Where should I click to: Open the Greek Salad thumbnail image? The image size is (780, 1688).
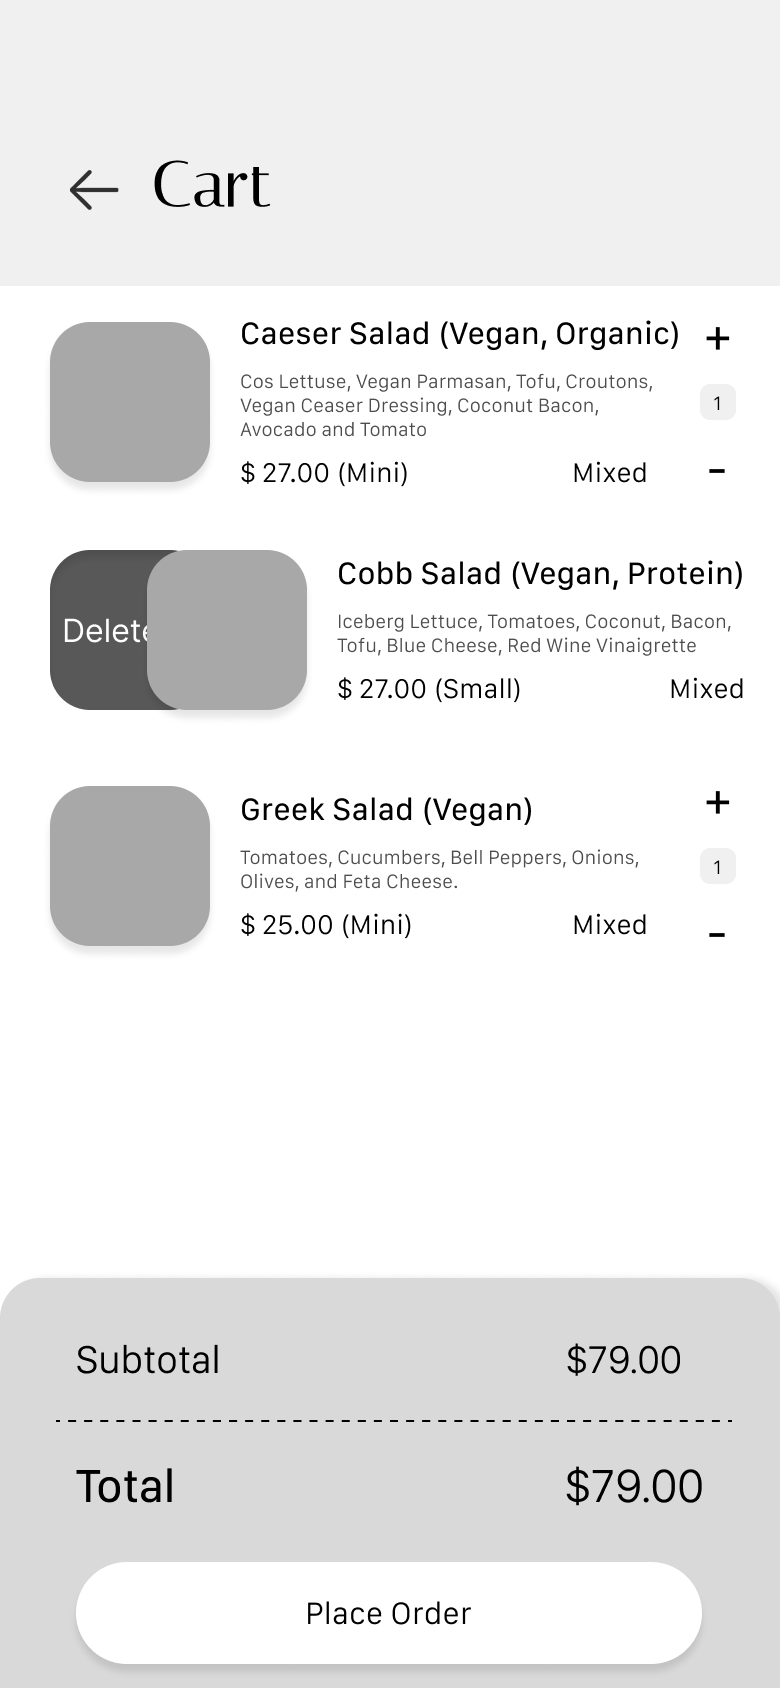pos(130,866)
